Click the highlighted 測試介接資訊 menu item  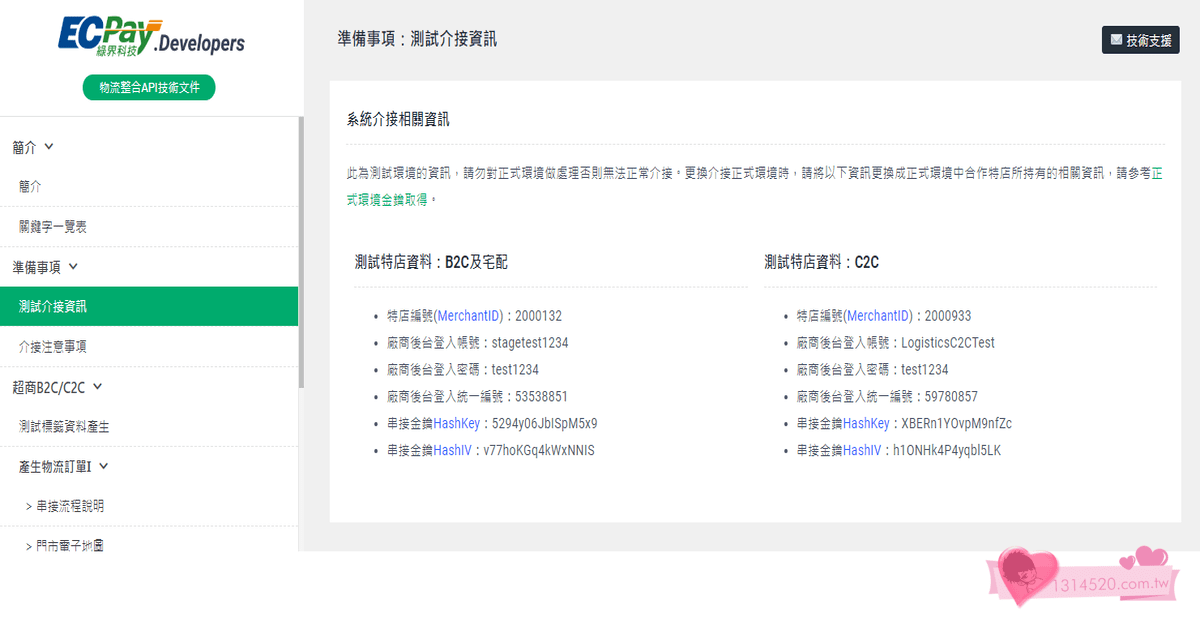54,306
